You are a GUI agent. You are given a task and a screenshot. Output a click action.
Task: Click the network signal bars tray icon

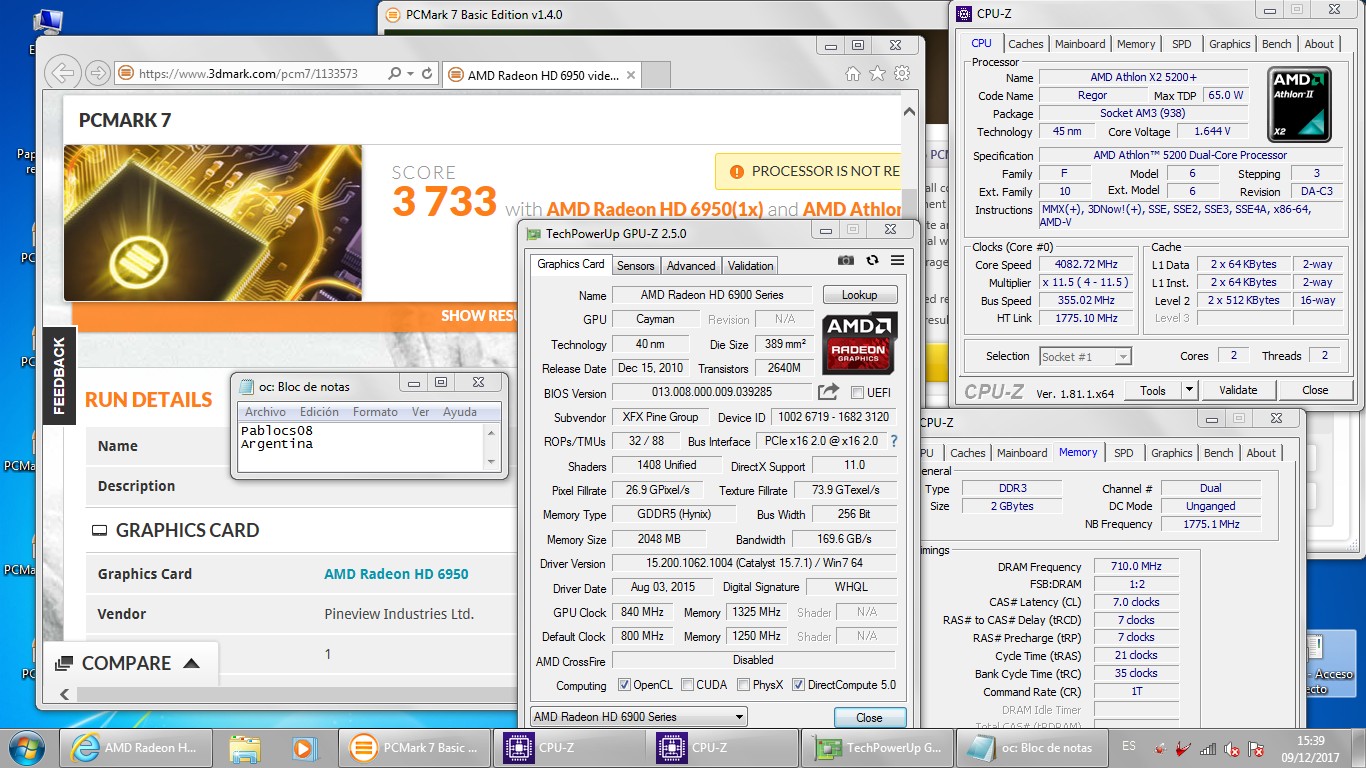[x=1208, y=748]
